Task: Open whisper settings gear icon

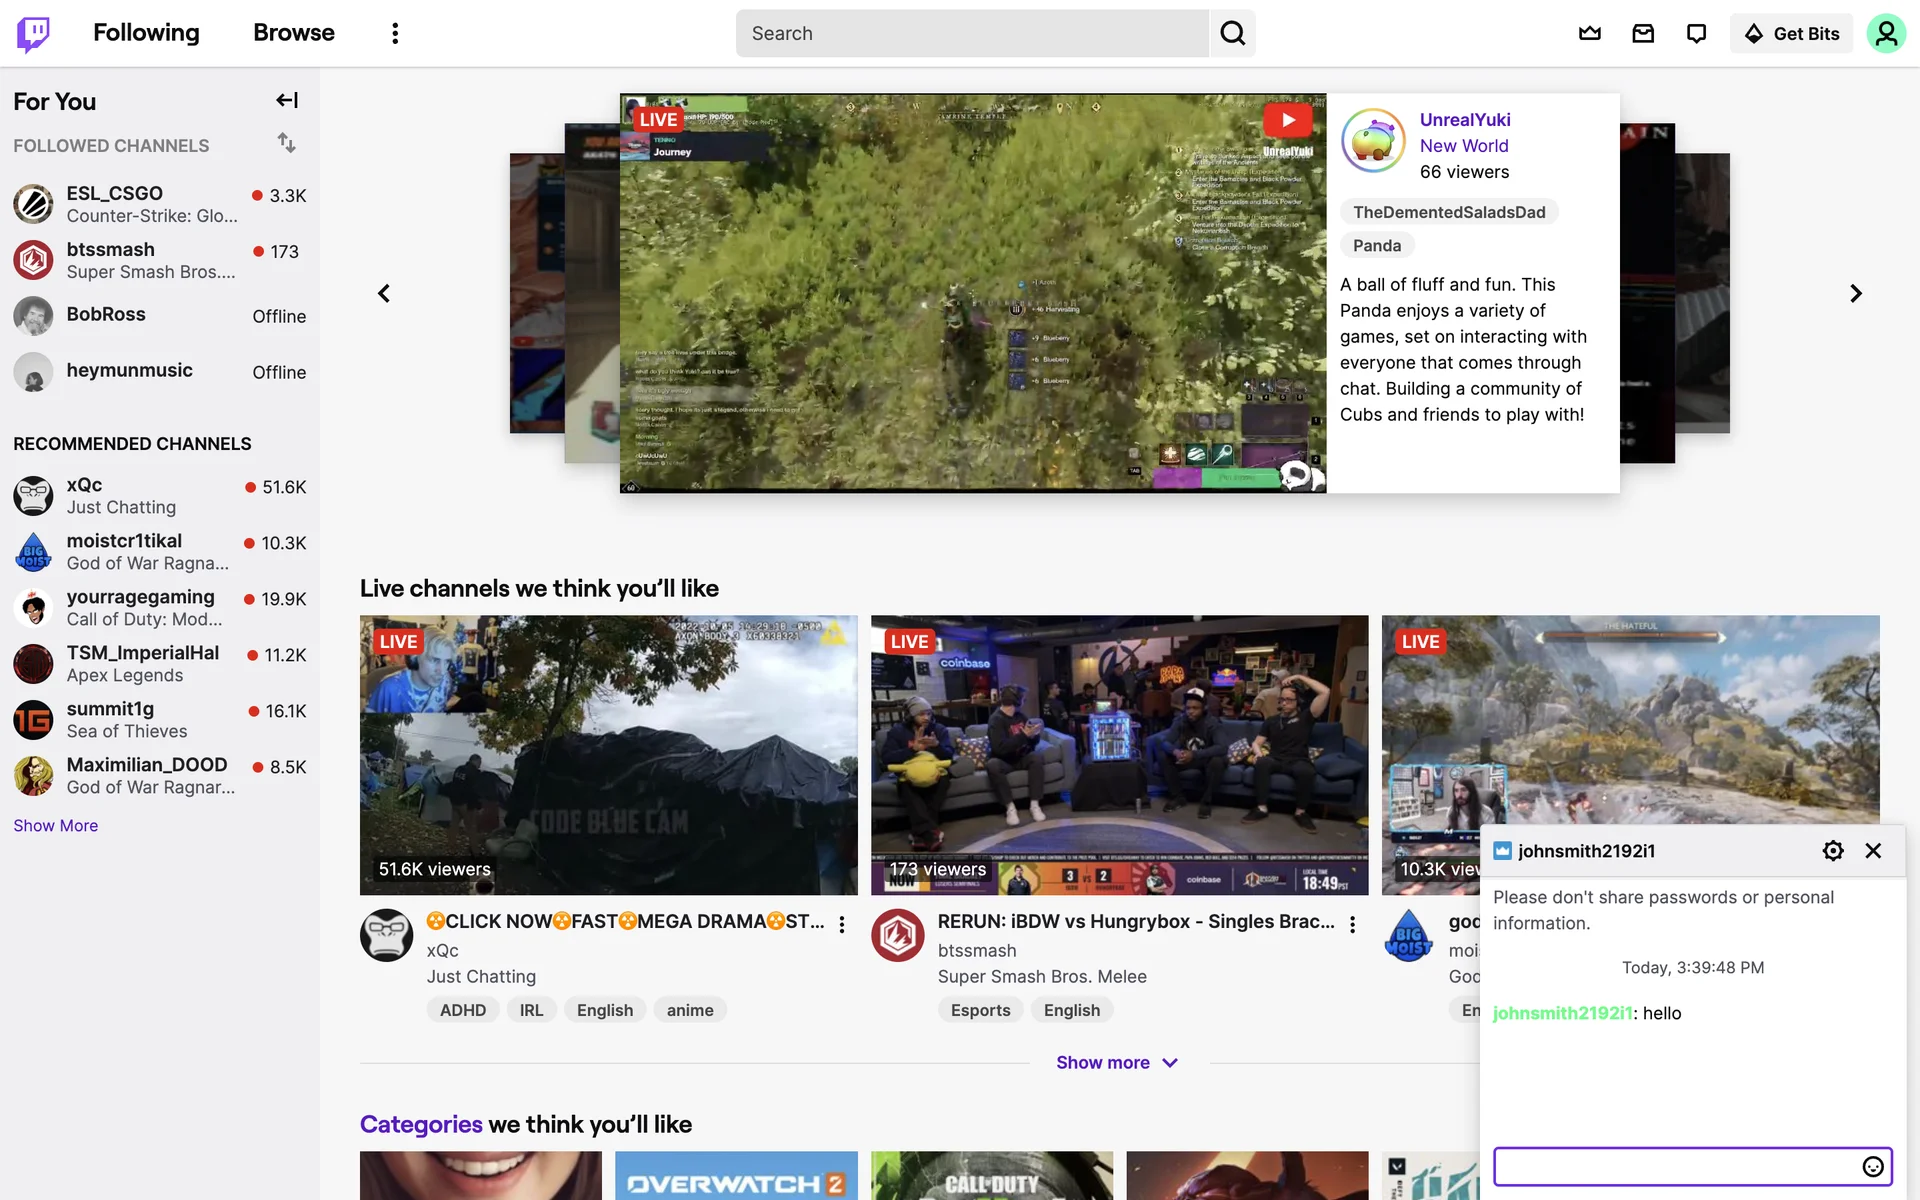Action: 1832,850
